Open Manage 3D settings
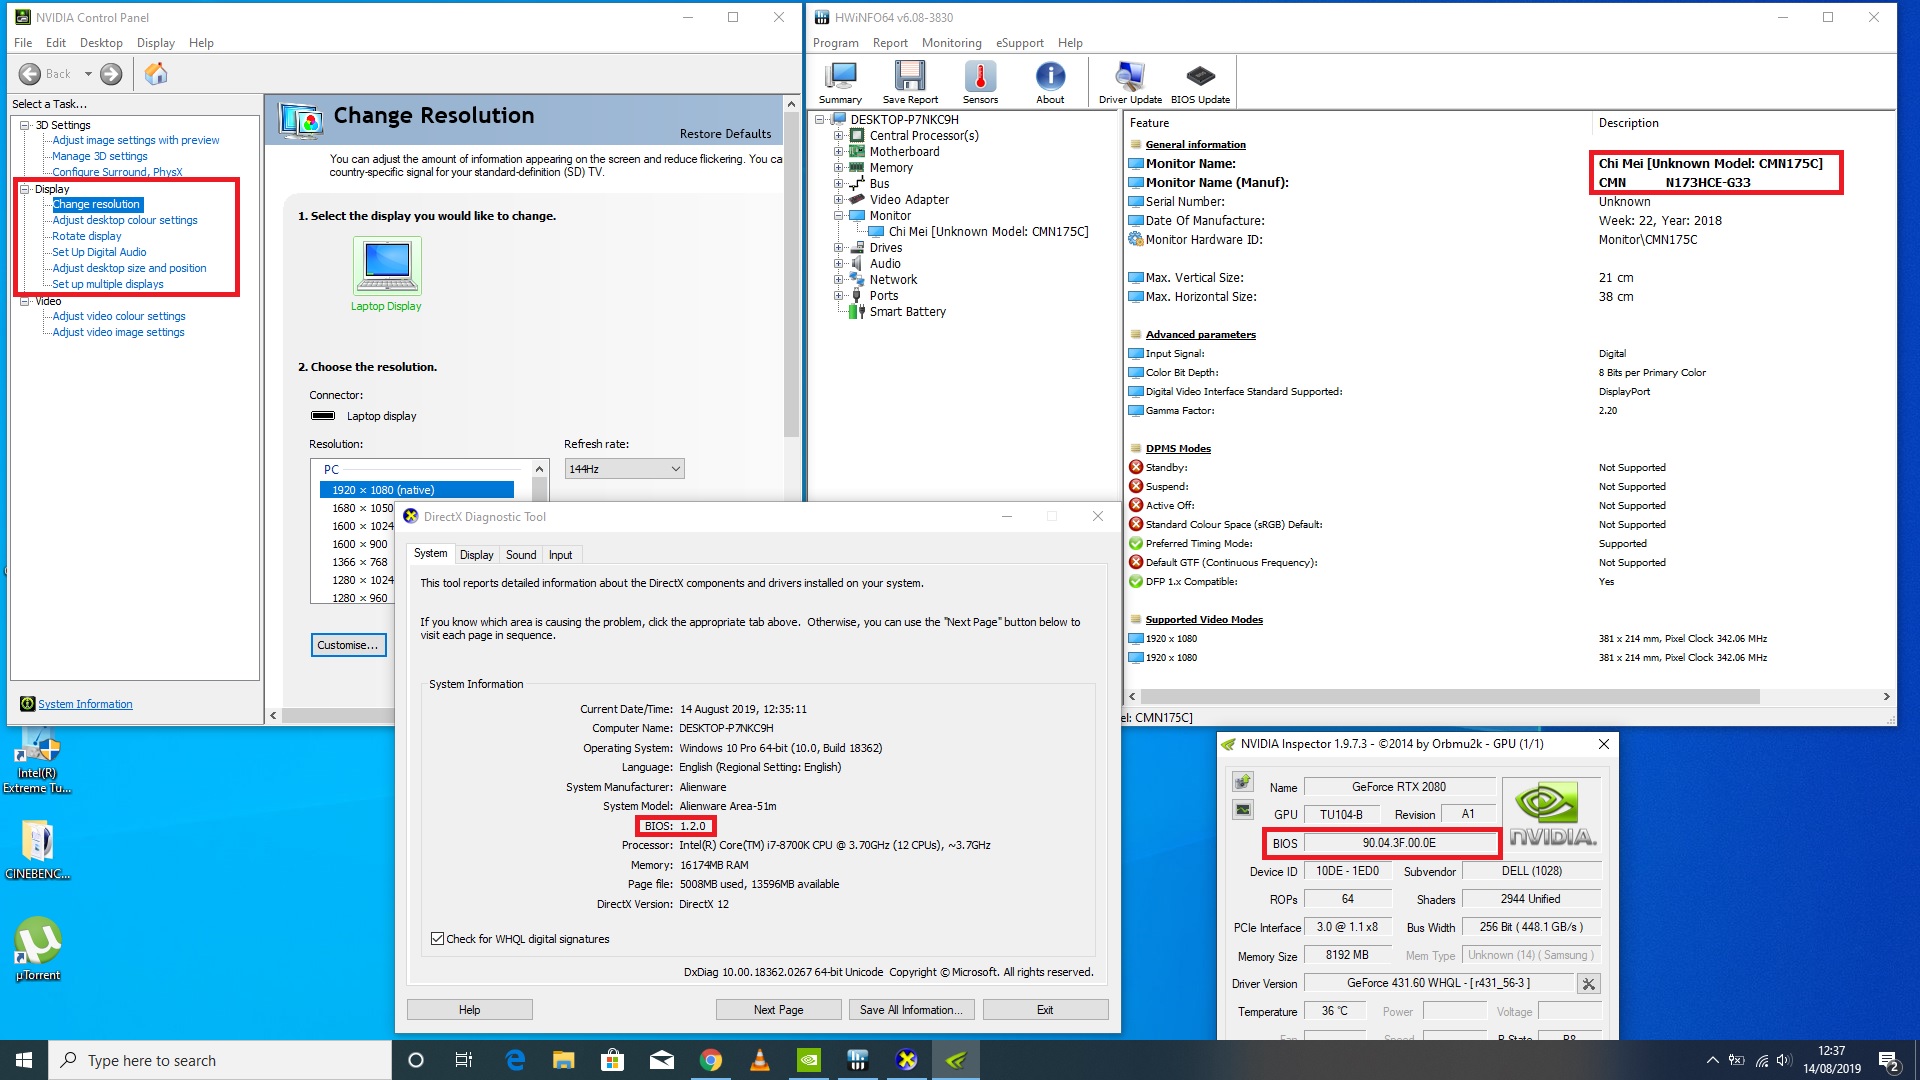Image resolution: width=1920 pixels, height=1080 pixels. coord(100,156)
